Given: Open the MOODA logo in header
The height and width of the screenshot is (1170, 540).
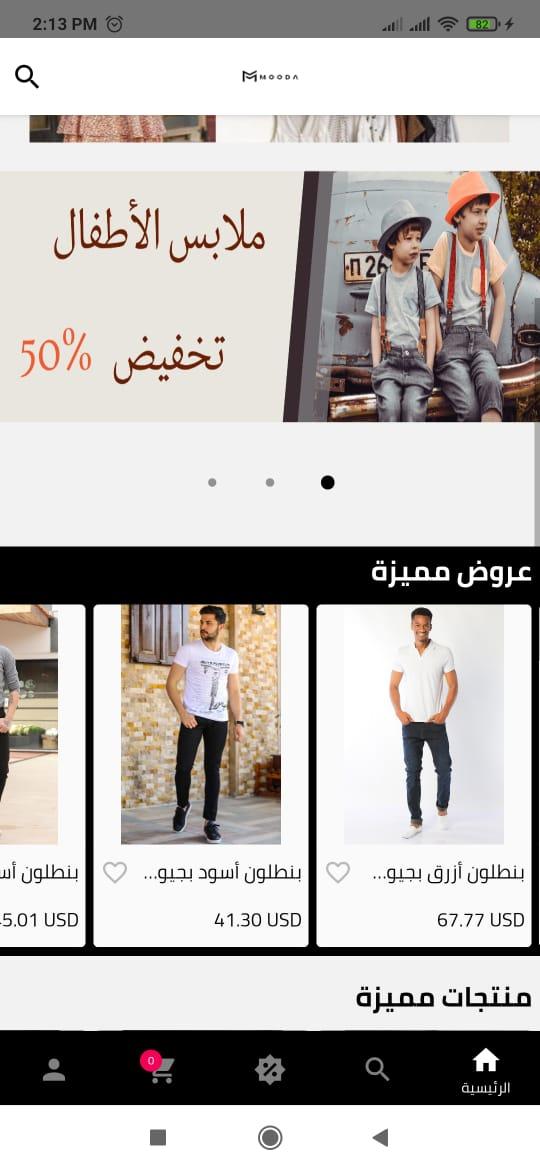Looking at the screenshot, I should [270, 76].
